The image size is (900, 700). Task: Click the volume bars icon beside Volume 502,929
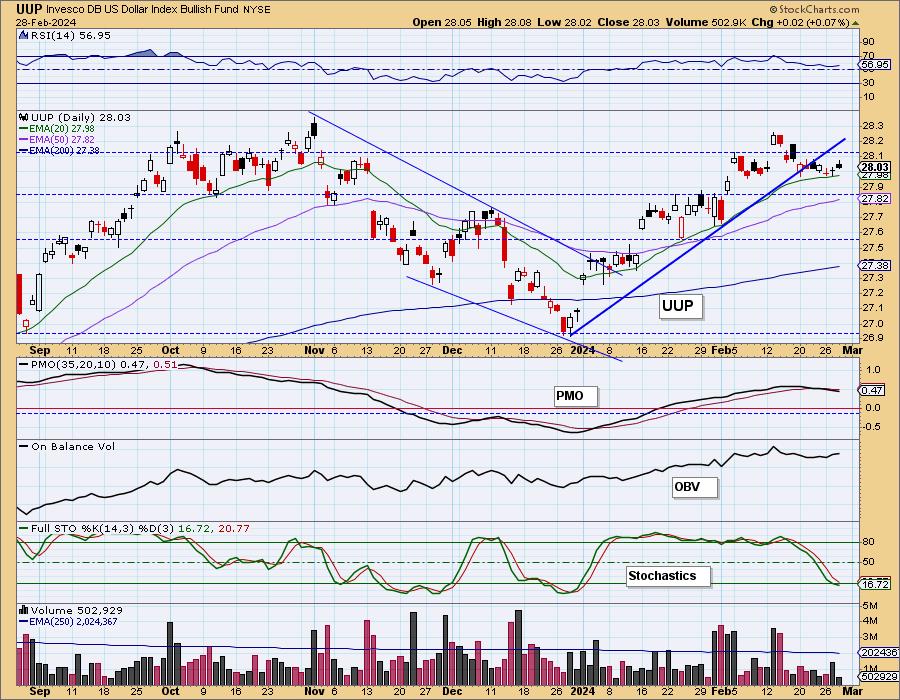pos(24,610)
